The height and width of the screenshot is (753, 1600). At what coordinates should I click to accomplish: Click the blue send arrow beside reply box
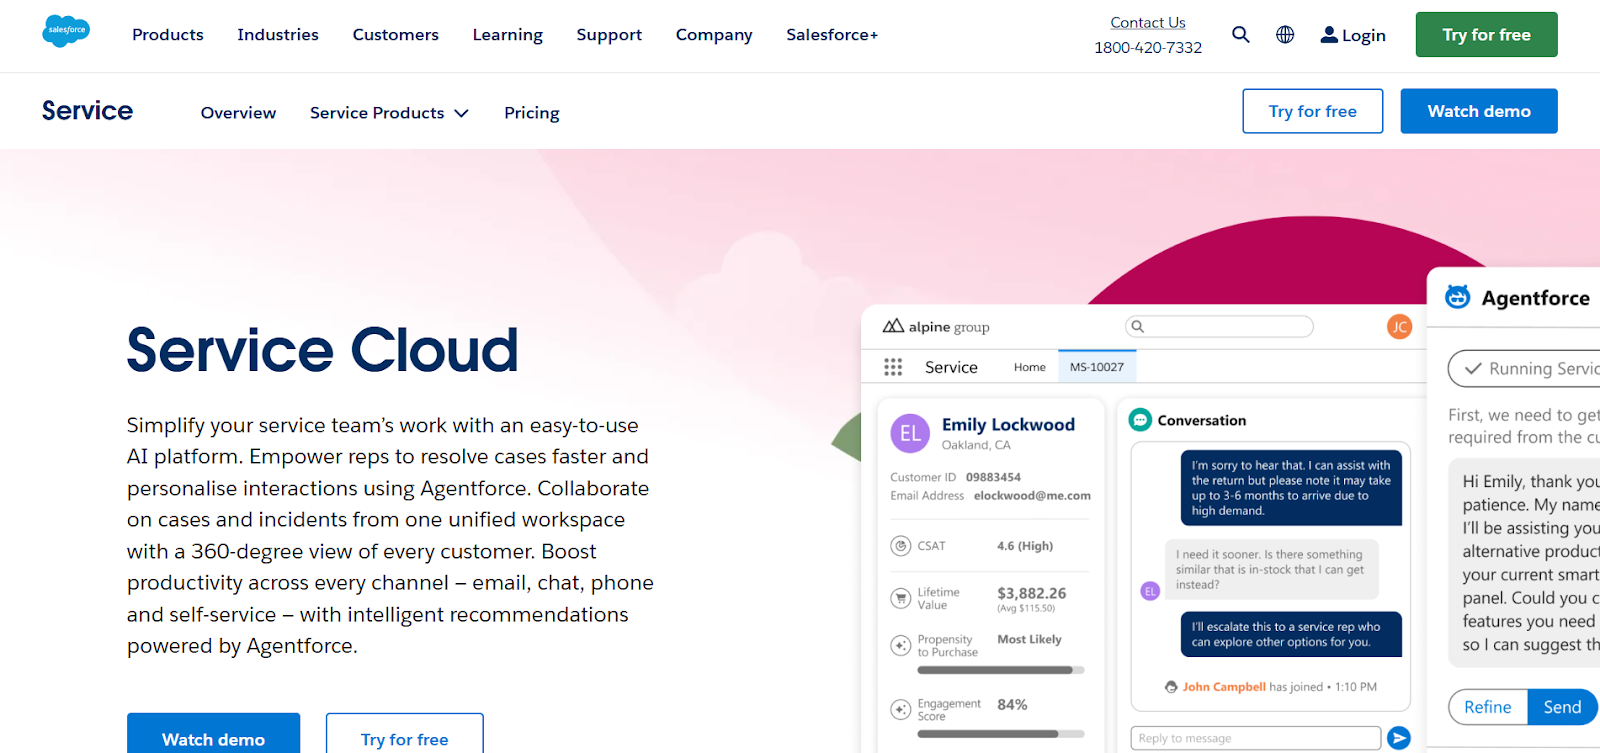(x=1399, y=738)
